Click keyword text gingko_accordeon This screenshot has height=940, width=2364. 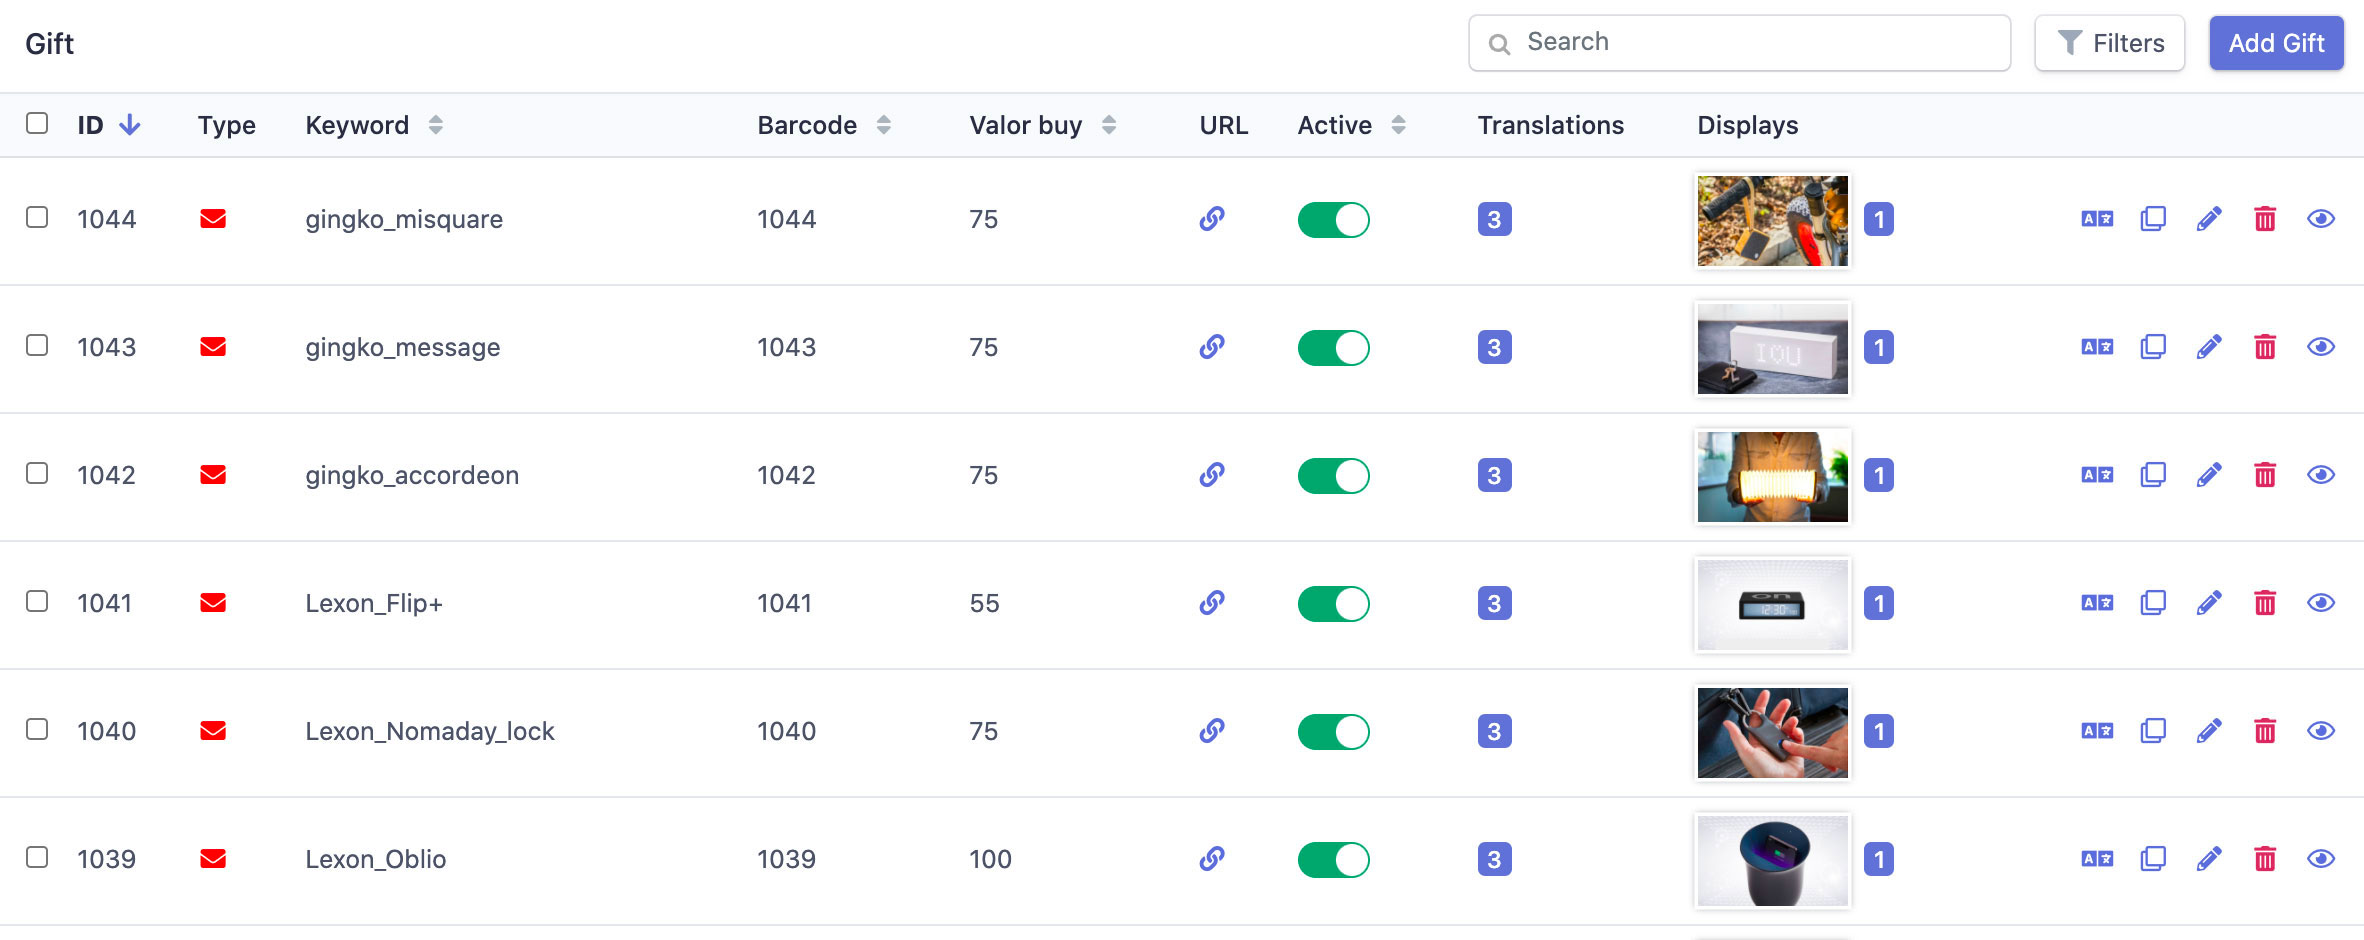(412, 475)
